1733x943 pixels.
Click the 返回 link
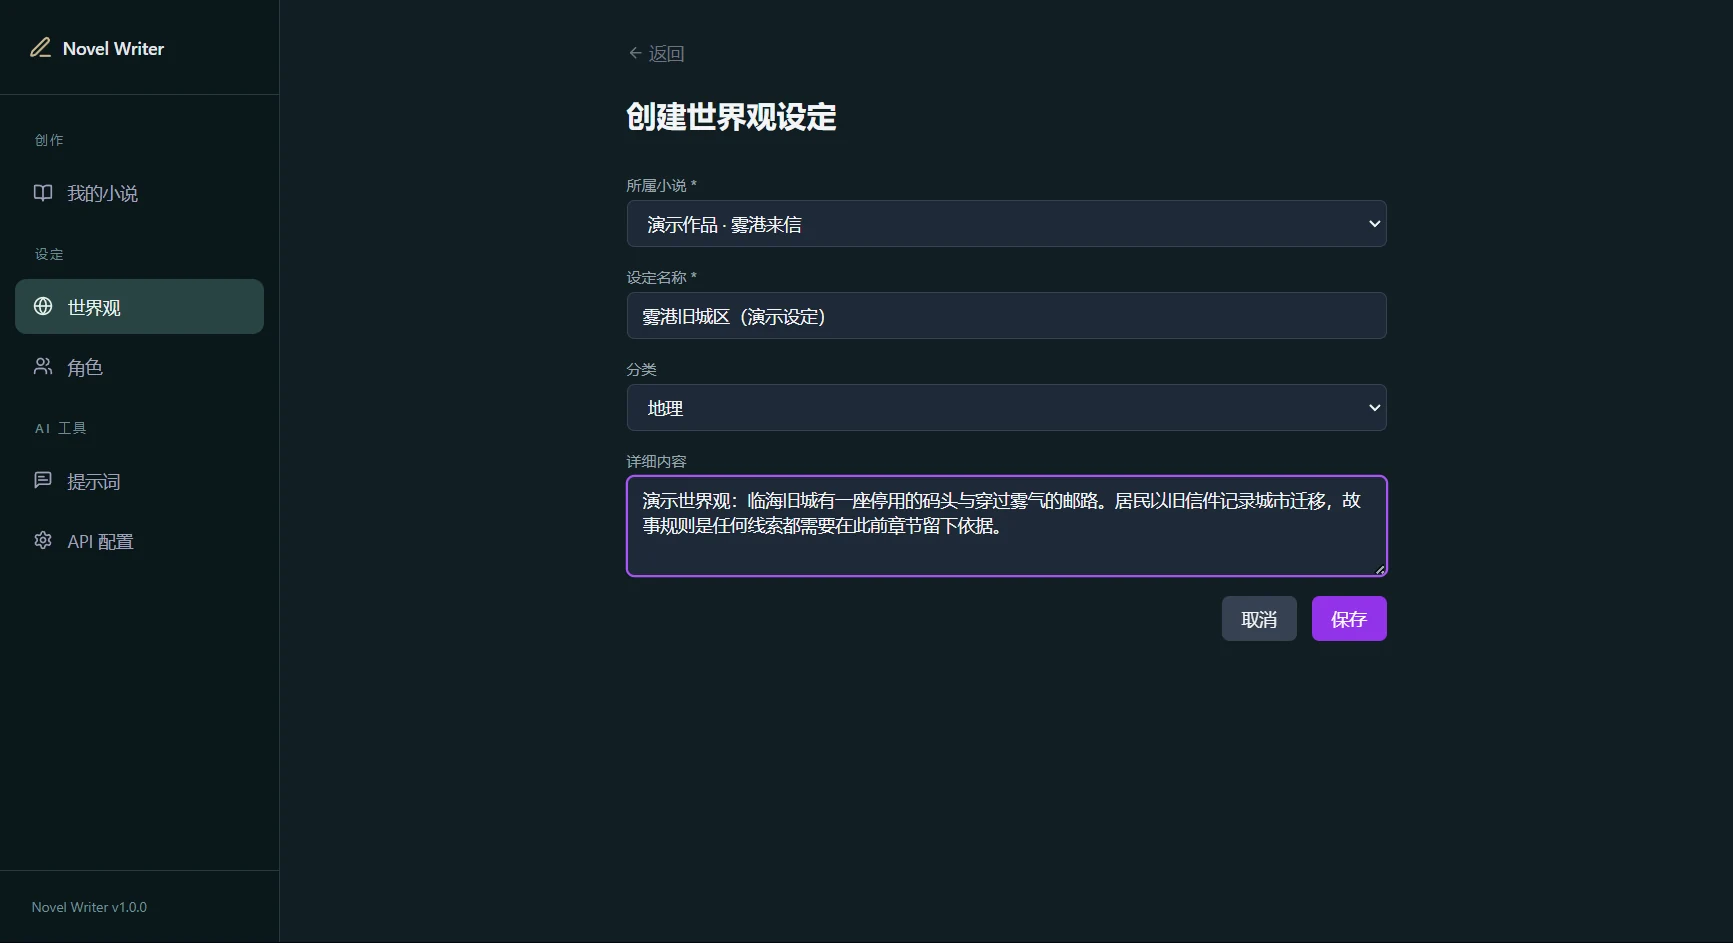point(656,53)
